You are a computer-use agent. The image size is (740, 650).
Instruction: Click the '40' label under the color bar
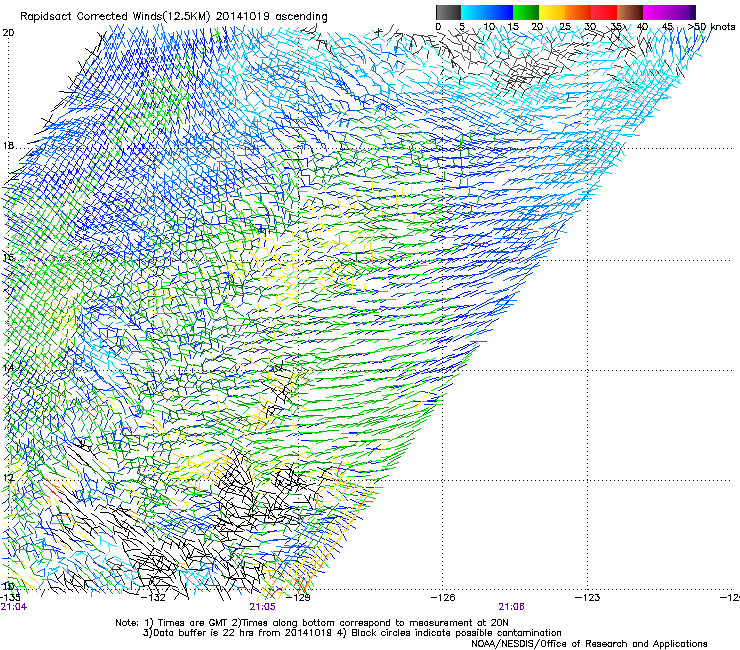click(x=642, y=27)
